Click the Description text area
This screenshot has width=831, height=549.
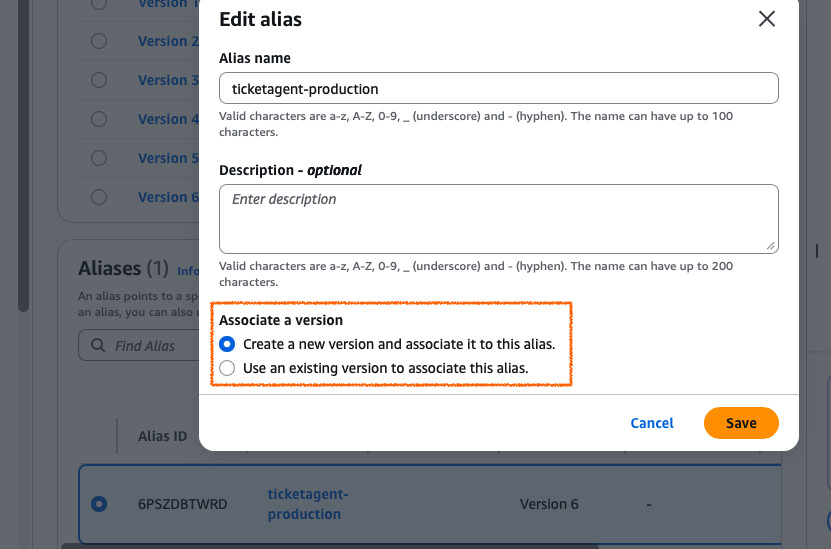[x=498, y=218]
